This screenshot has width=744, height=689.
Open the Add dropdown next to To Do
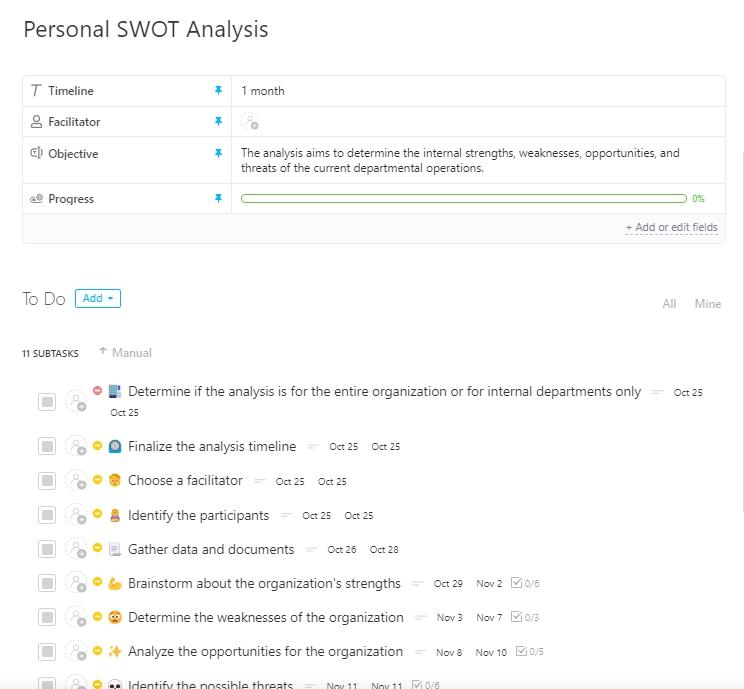[98, 298]
